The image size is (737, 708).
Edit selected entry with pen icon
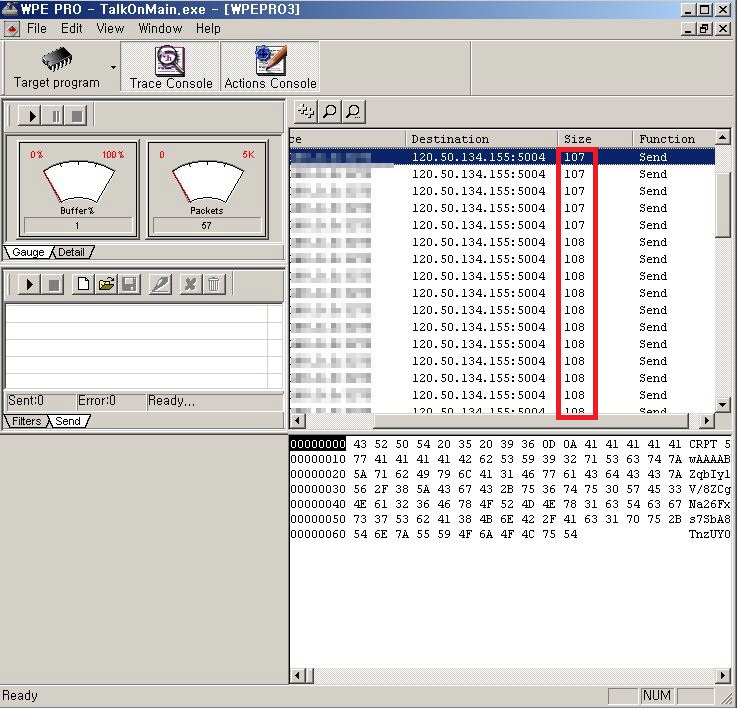pos(160,284)
